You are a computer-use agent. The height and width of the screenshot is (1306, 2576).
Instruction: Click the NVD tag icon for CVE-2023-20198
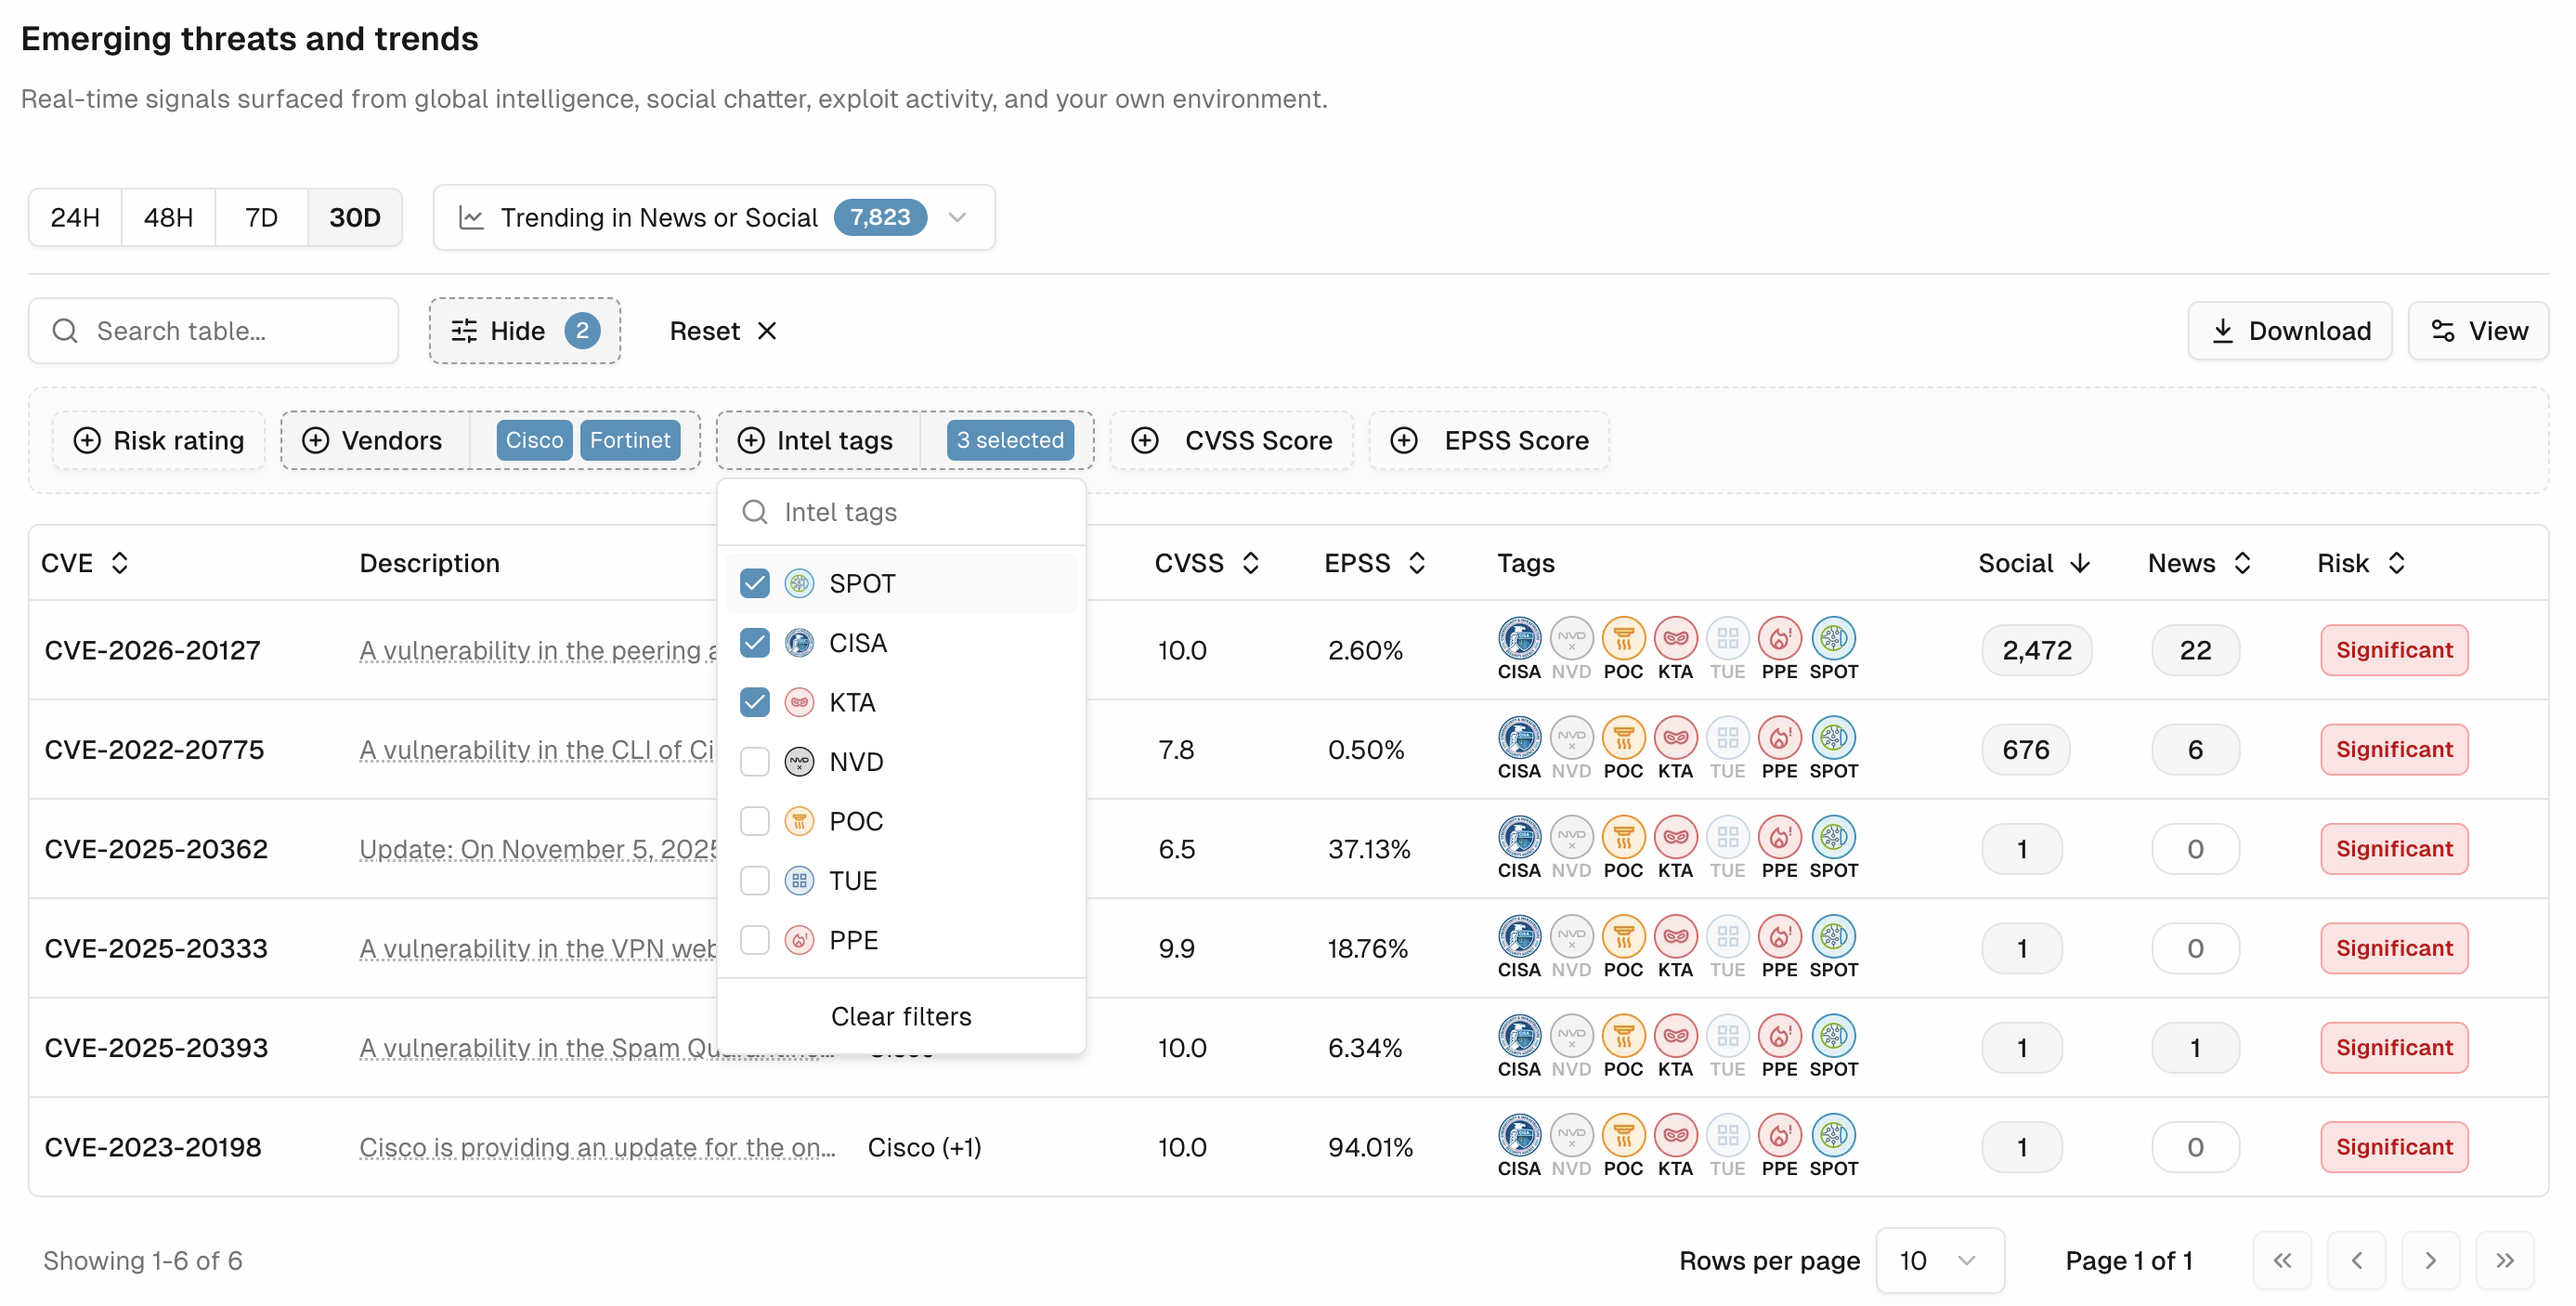click(x=1571, y=1135)
